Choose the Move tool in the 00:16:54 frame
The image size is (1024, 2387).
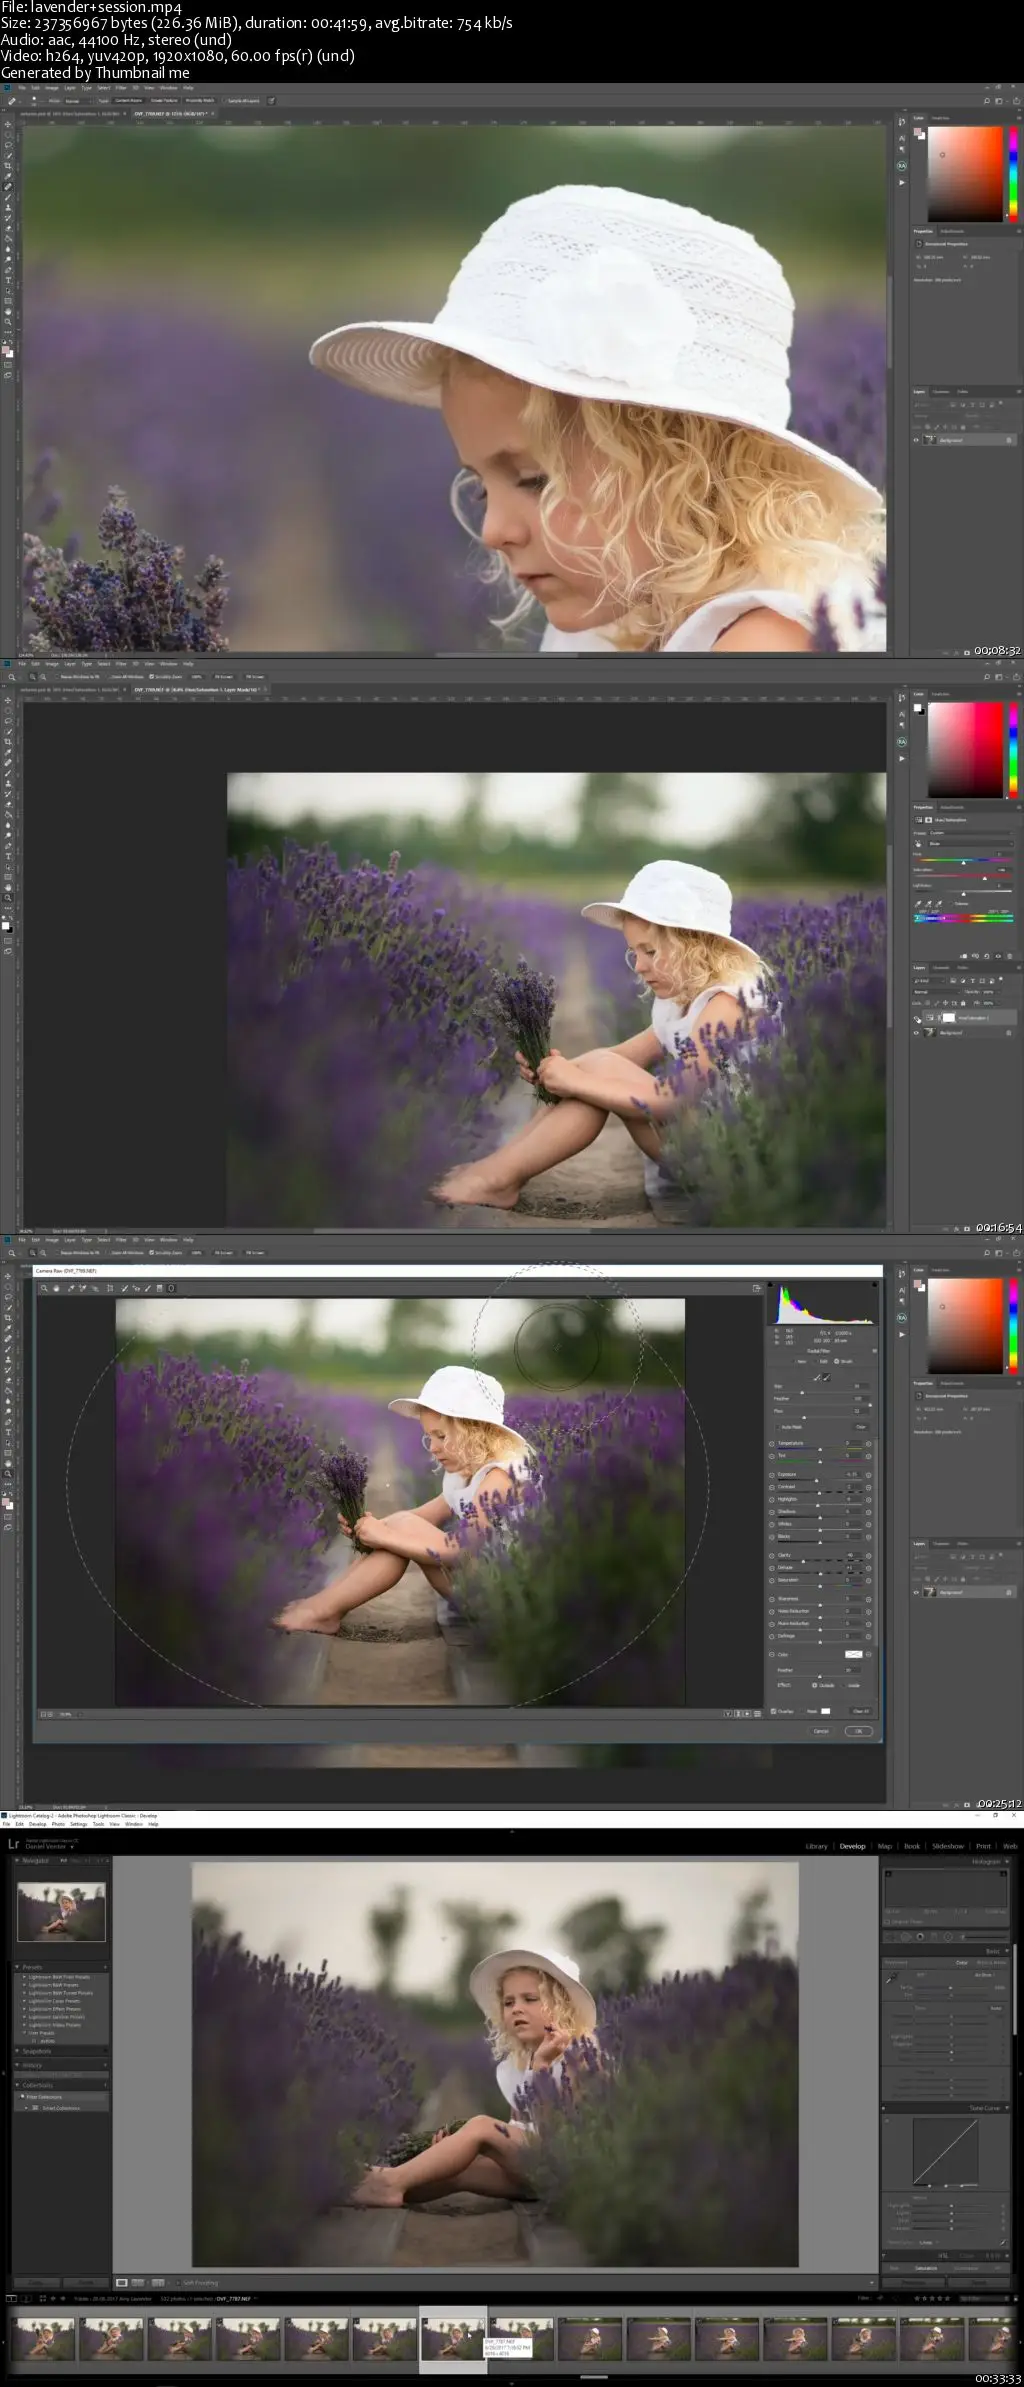coord(8,700)
